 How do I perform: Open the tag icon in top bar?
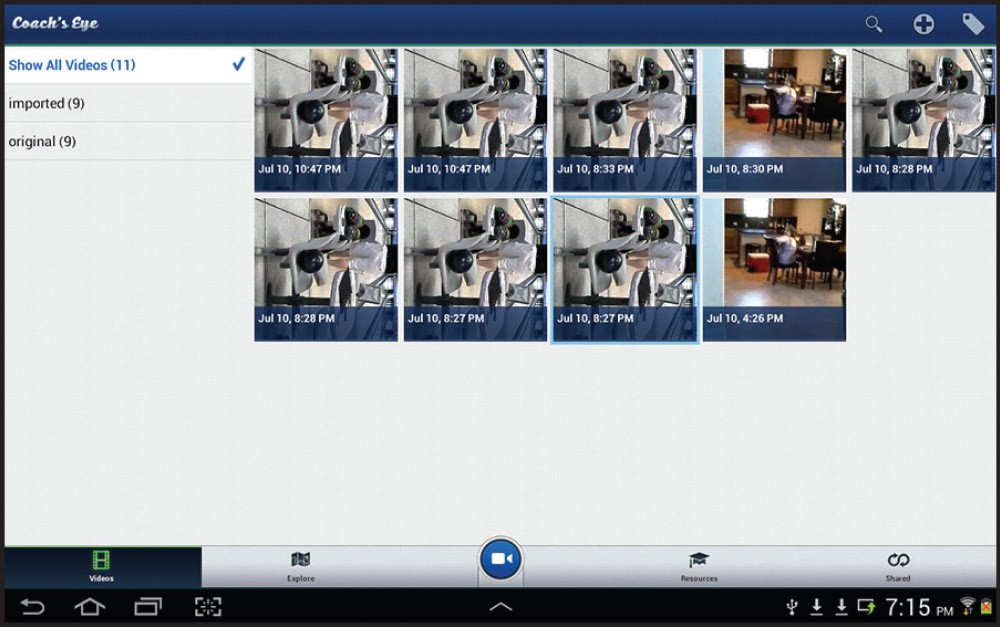click(x=973, y=24)
